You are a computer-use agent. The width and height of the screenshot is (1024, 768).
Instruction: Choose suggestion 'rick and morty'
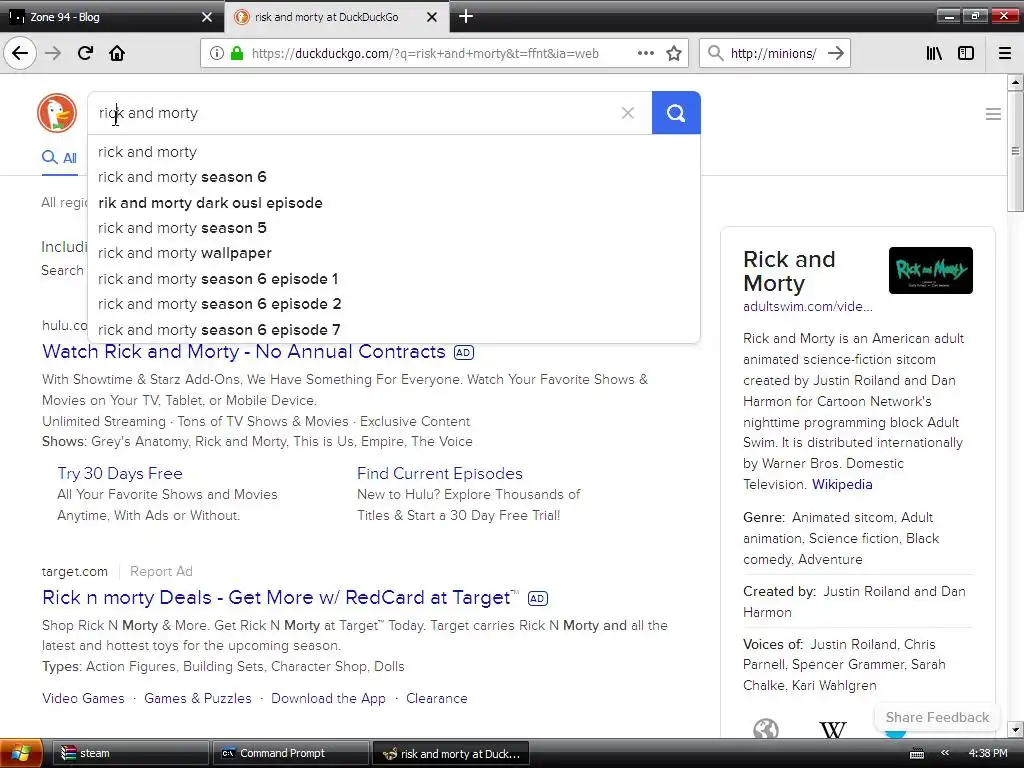click(394, 152)
